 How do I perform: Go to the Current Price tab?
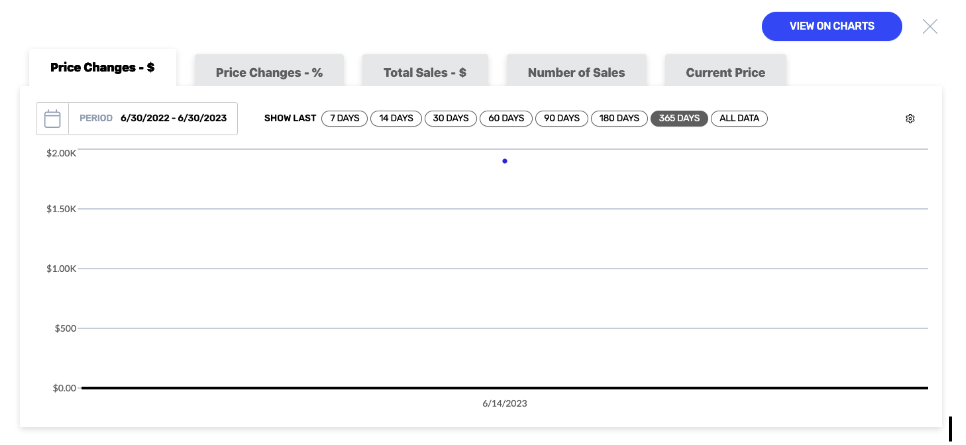point(726,72)
